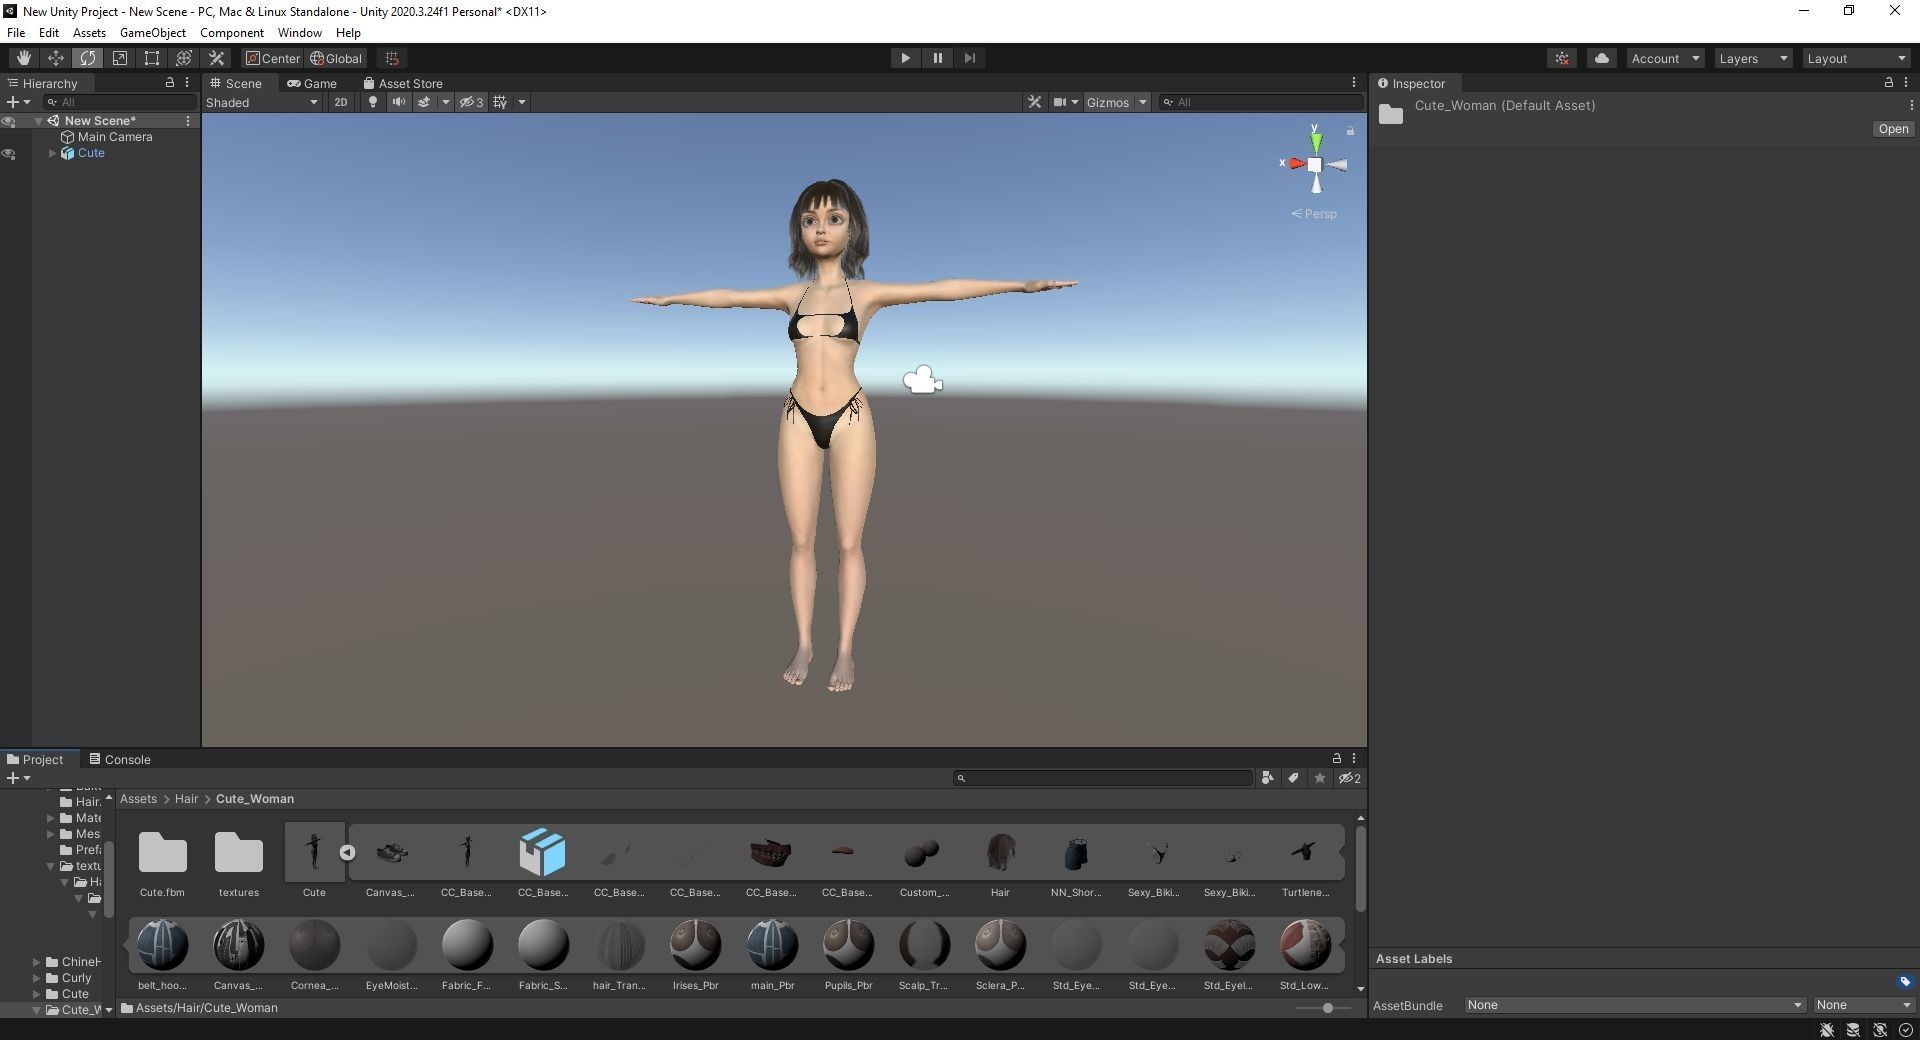
Task: Open the GameObject menu
Action: (153, 32)
